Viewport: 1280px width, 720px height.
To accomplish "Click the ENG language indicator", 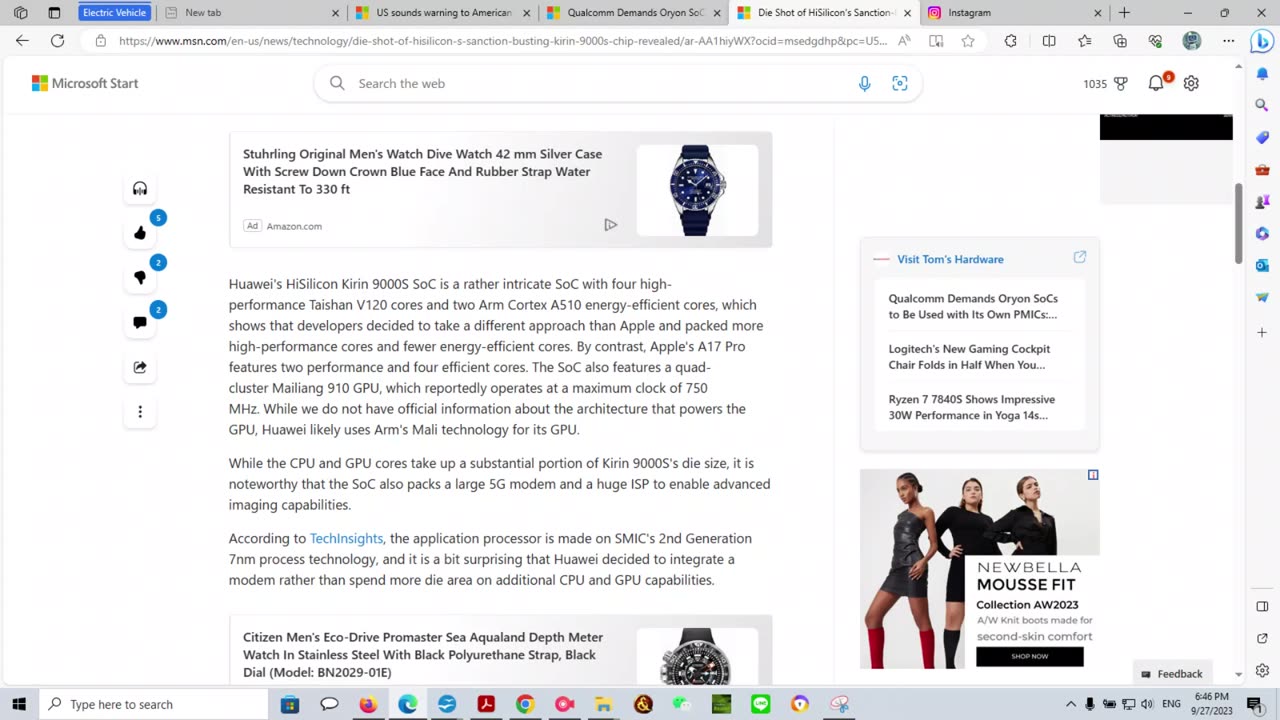I will pos(1171,704).
